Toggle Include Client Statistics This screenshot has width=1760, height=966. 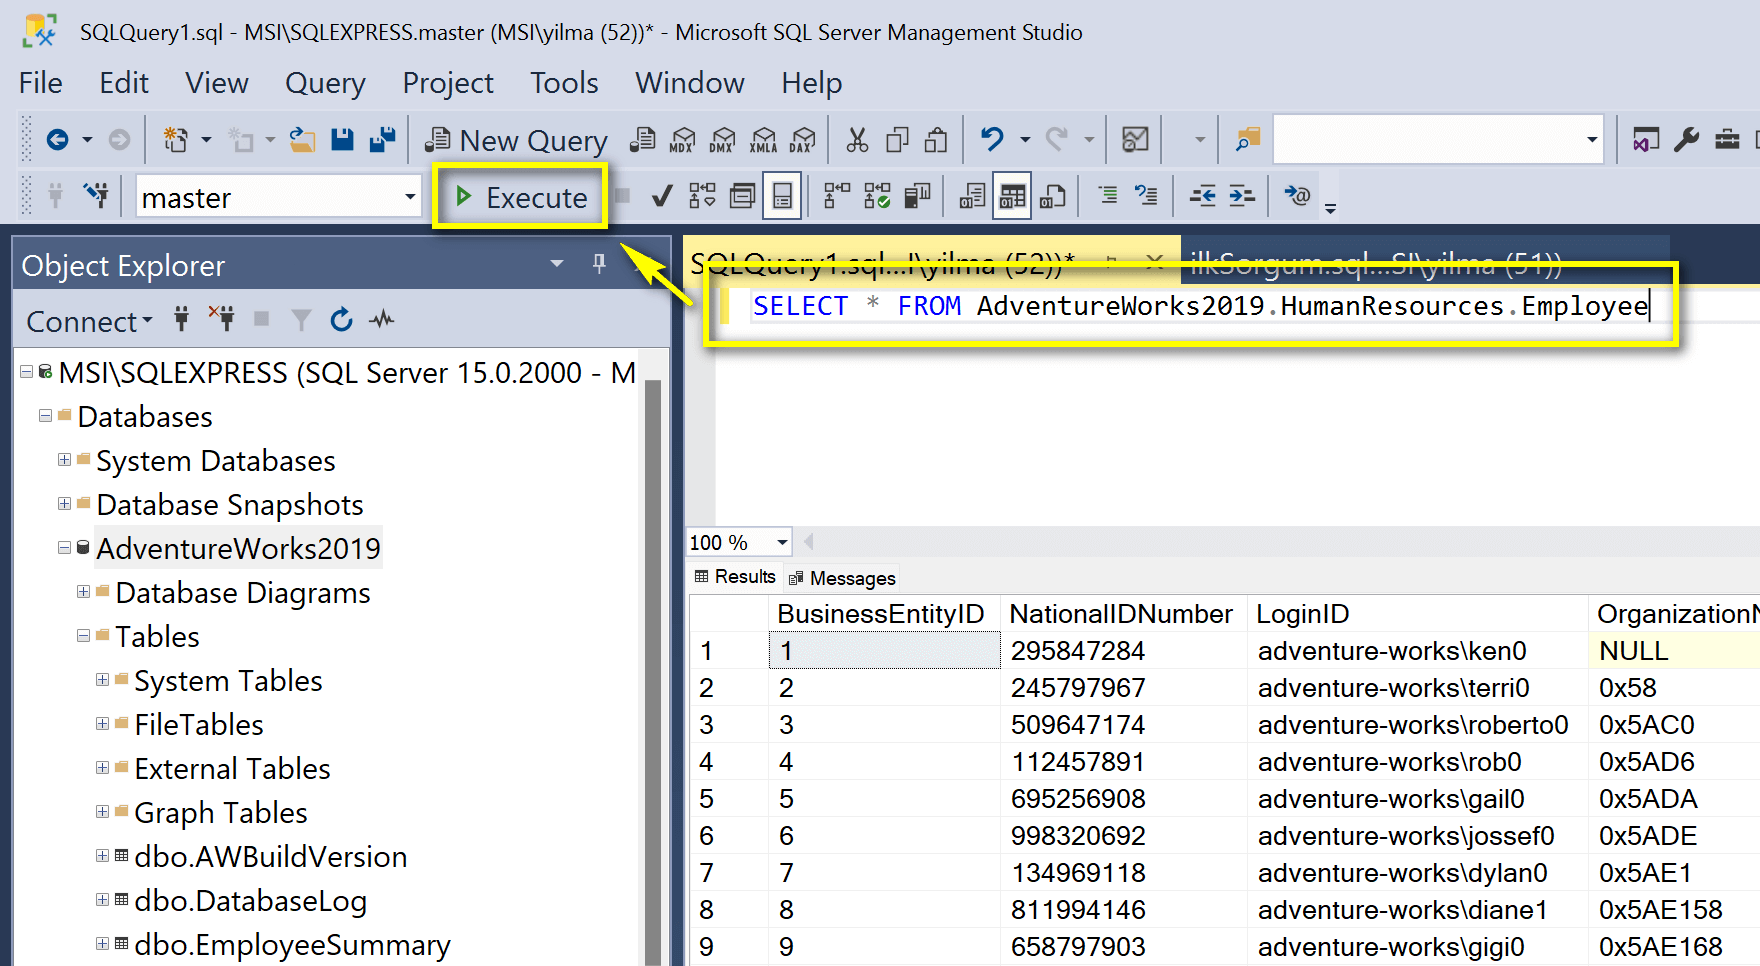pos(917,196)
